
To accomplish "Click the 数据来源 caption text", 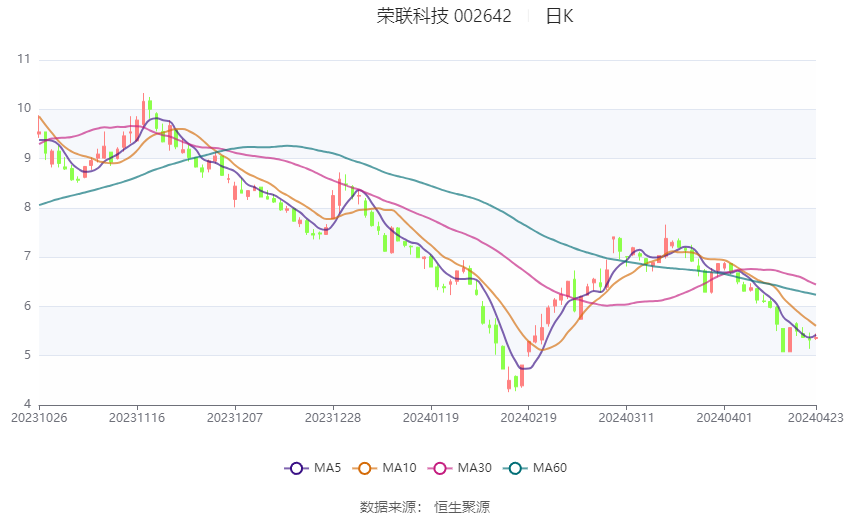I will point(388,507).
